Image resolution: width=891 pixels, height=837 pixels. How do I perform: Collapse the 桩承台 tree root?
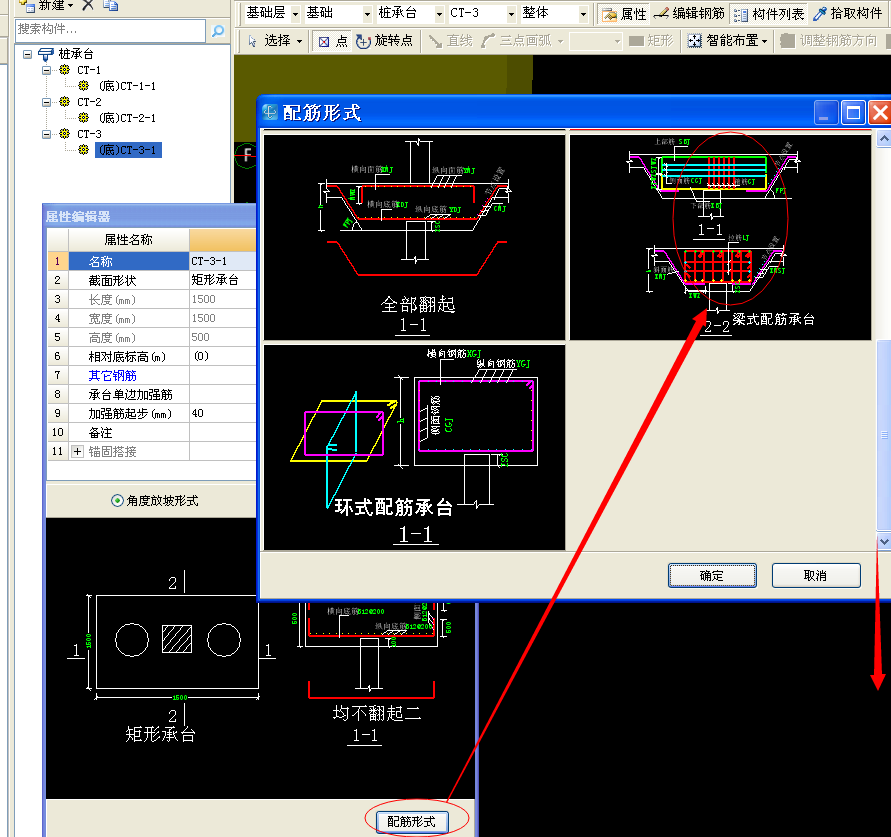27,54
